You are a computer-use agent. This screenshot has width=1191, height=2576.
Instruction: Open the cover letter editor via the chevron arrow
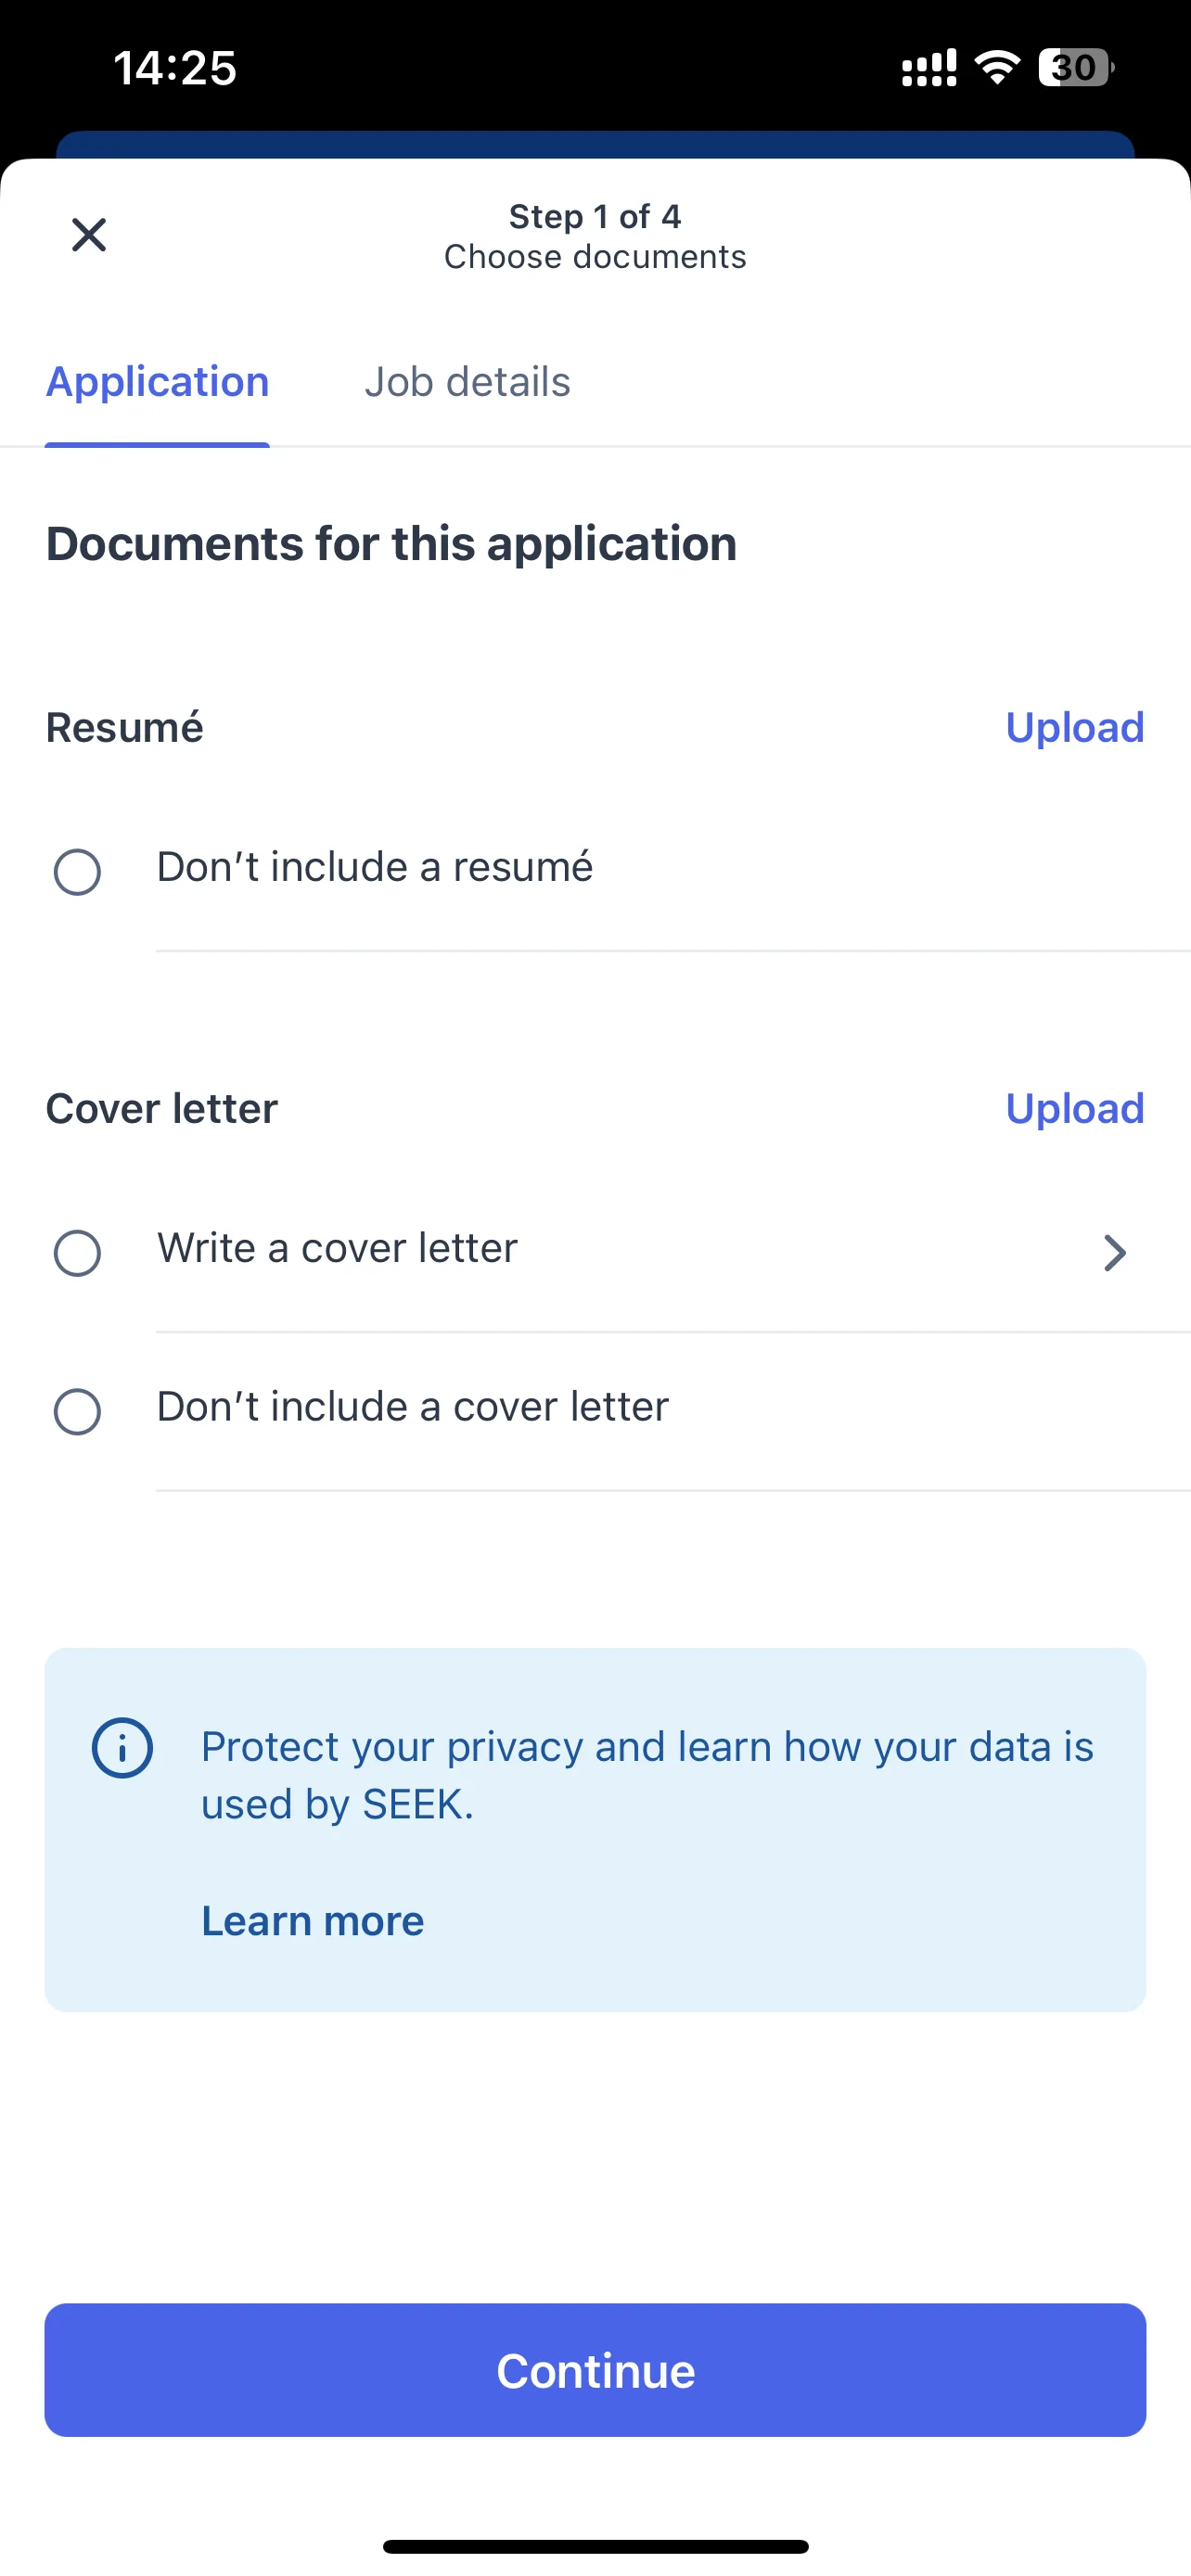[x=1115, y=1252]
